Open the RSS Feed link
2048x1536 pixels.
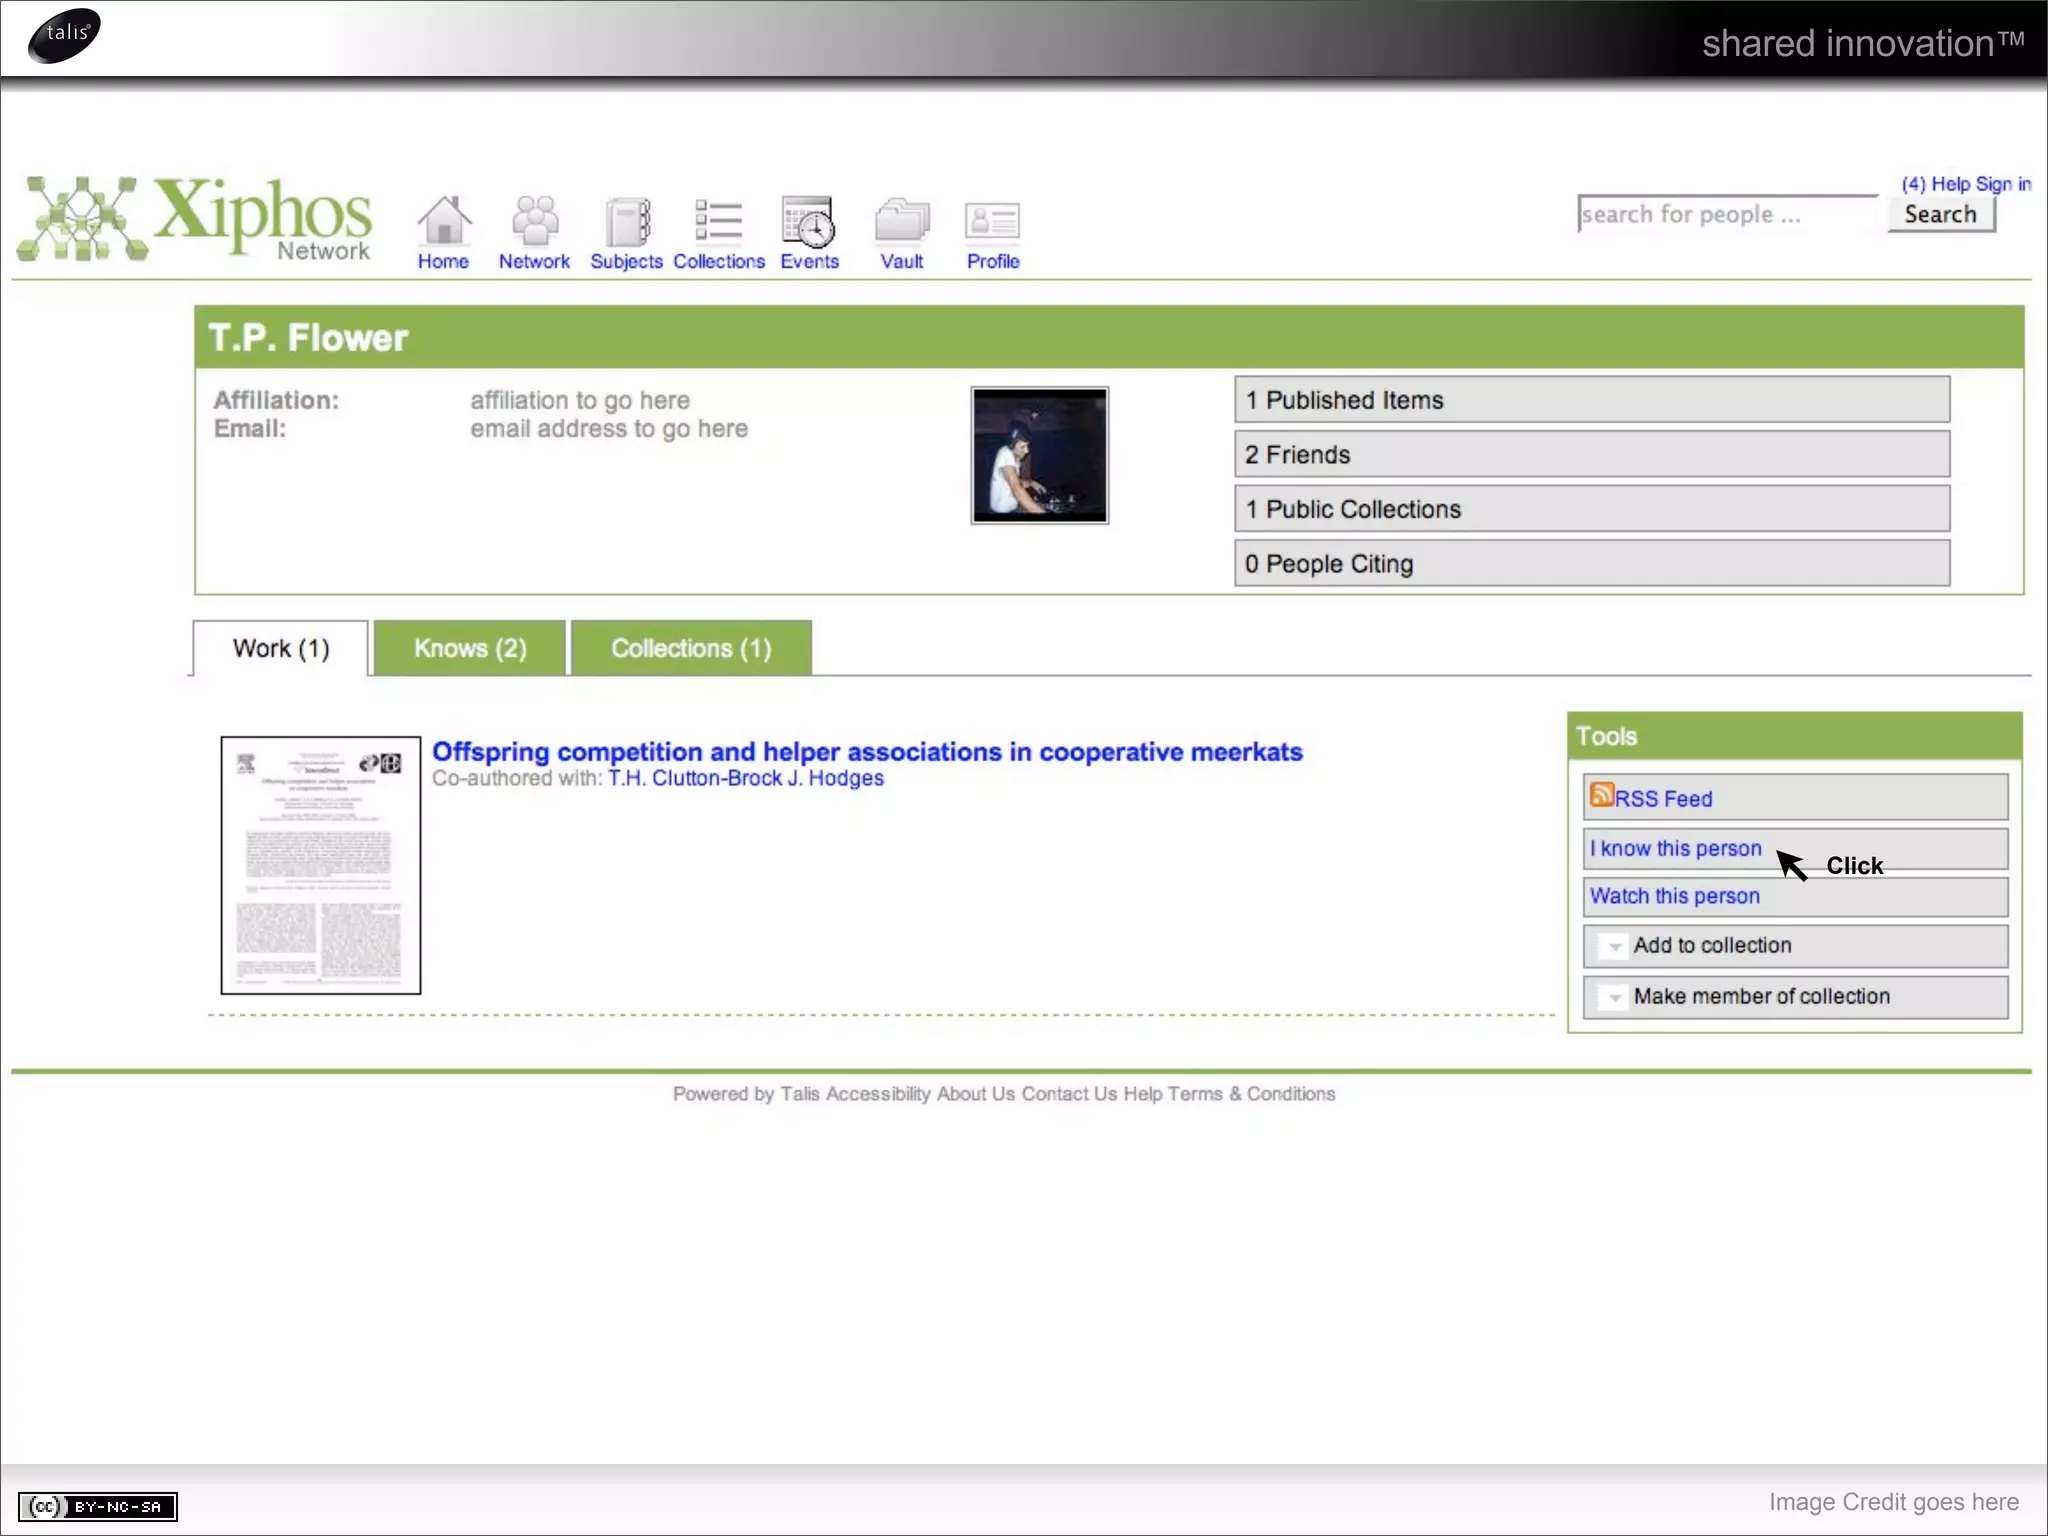(1663, 799)
